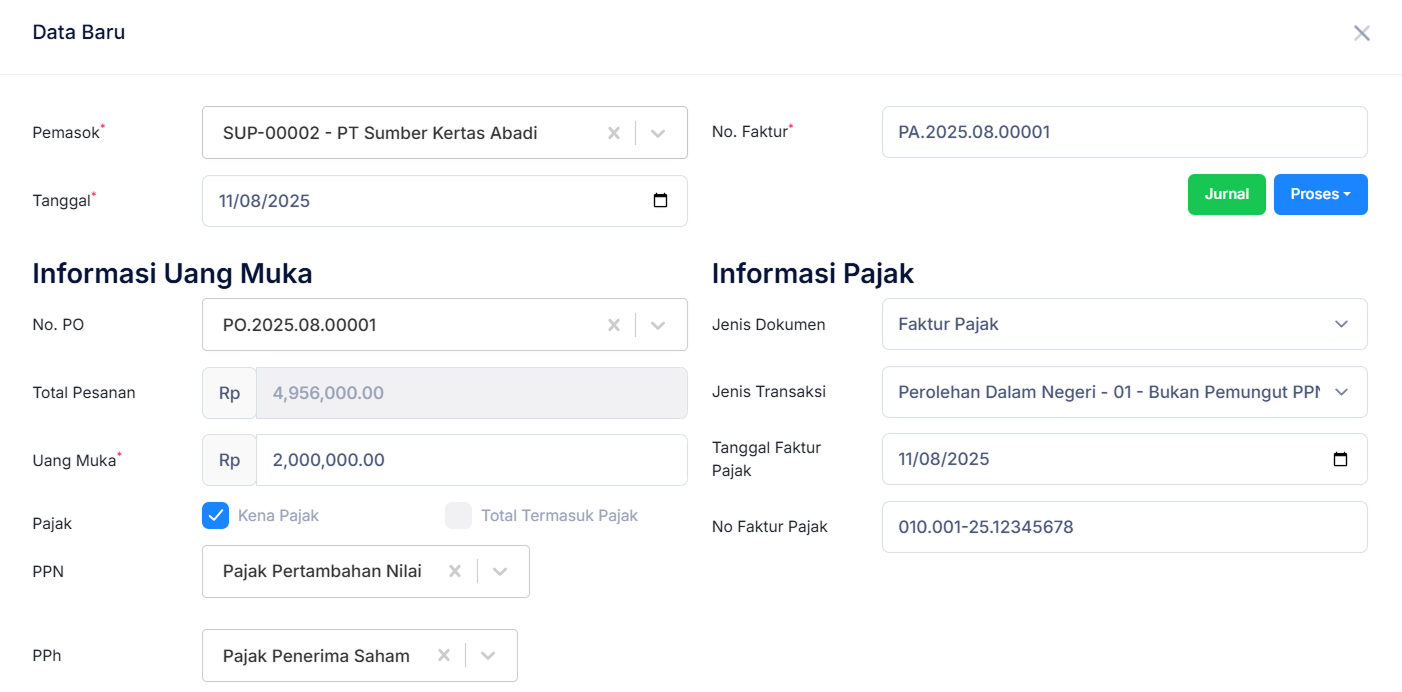This screenshot has height=692, width=1402.
Task: Click the No Faktur Pajak field
Action: (1124, 527)
